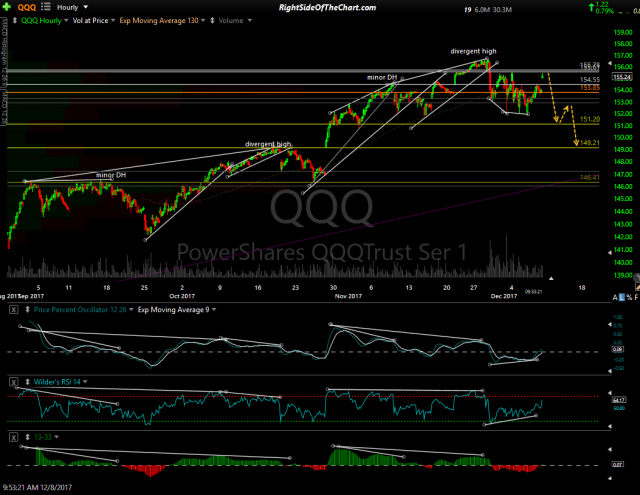Click the reorder arrows before Volume

tap(212, 20)
